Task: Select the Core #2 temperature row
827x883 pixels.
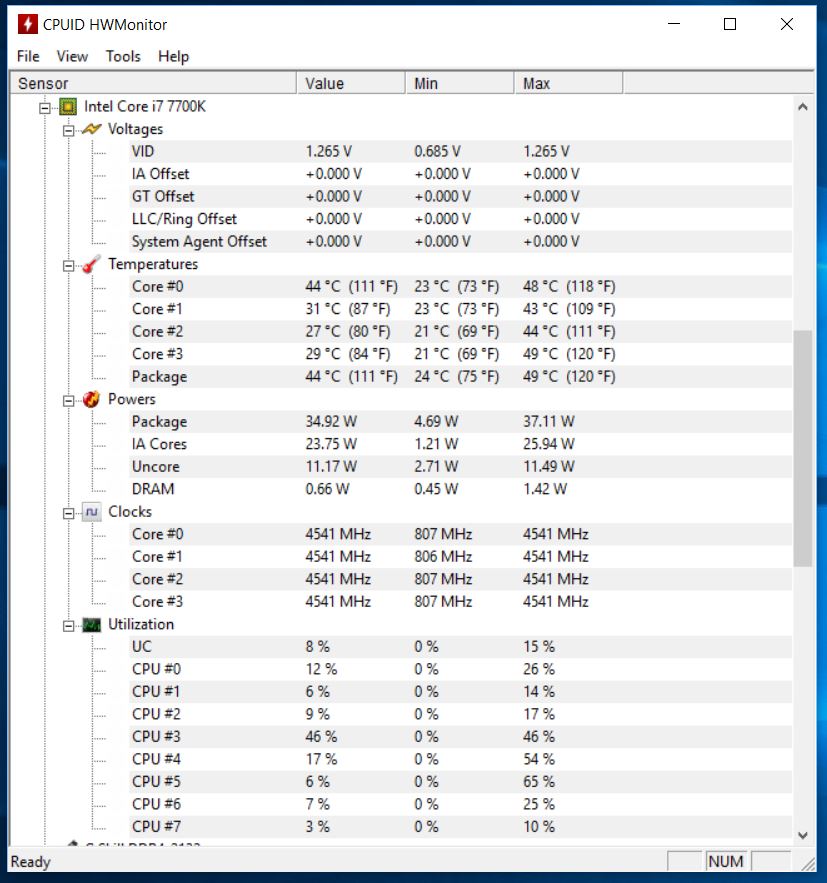Action: (460, 332)
